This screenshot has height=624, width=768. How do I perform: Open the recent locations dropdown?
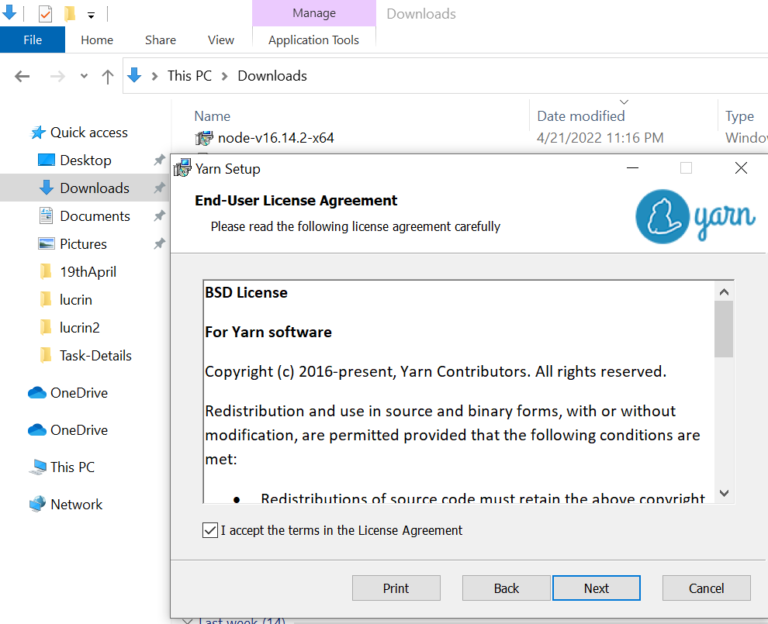point(84,76)
